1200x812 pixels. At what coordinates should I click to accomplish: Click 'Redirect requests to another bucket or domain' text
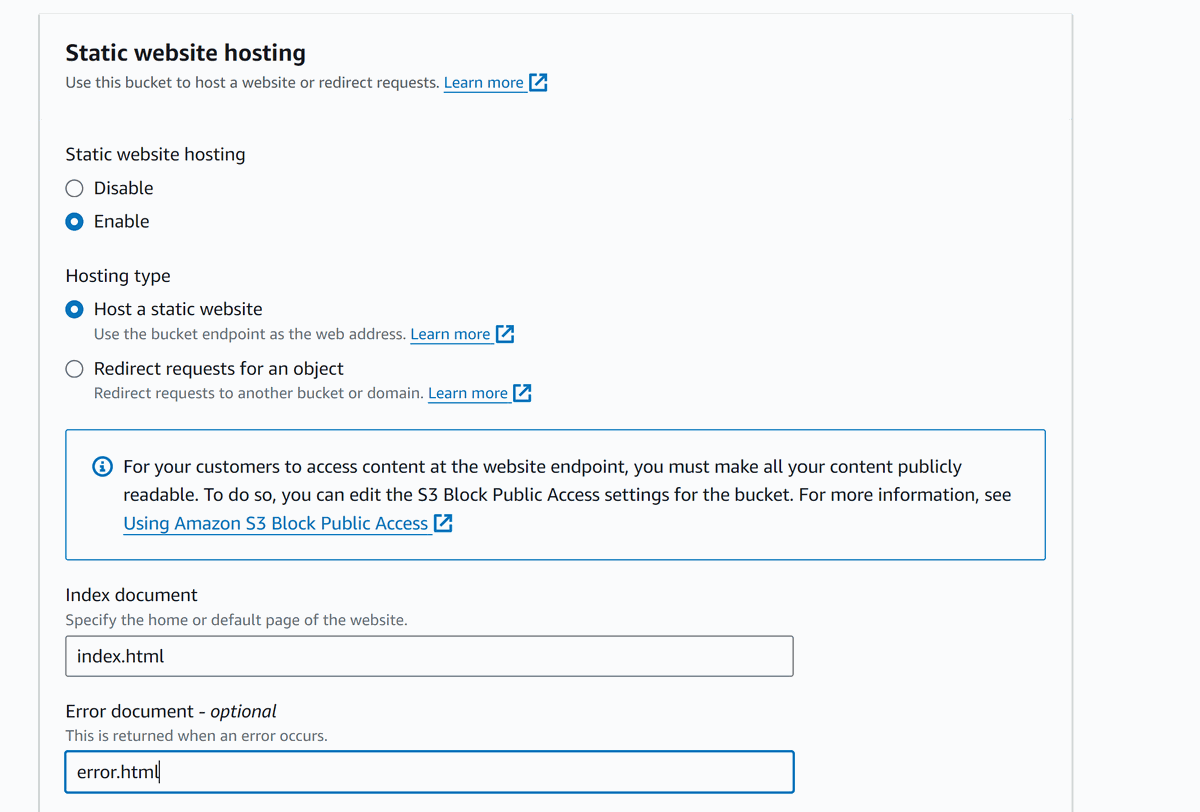(x=259, y=393)
